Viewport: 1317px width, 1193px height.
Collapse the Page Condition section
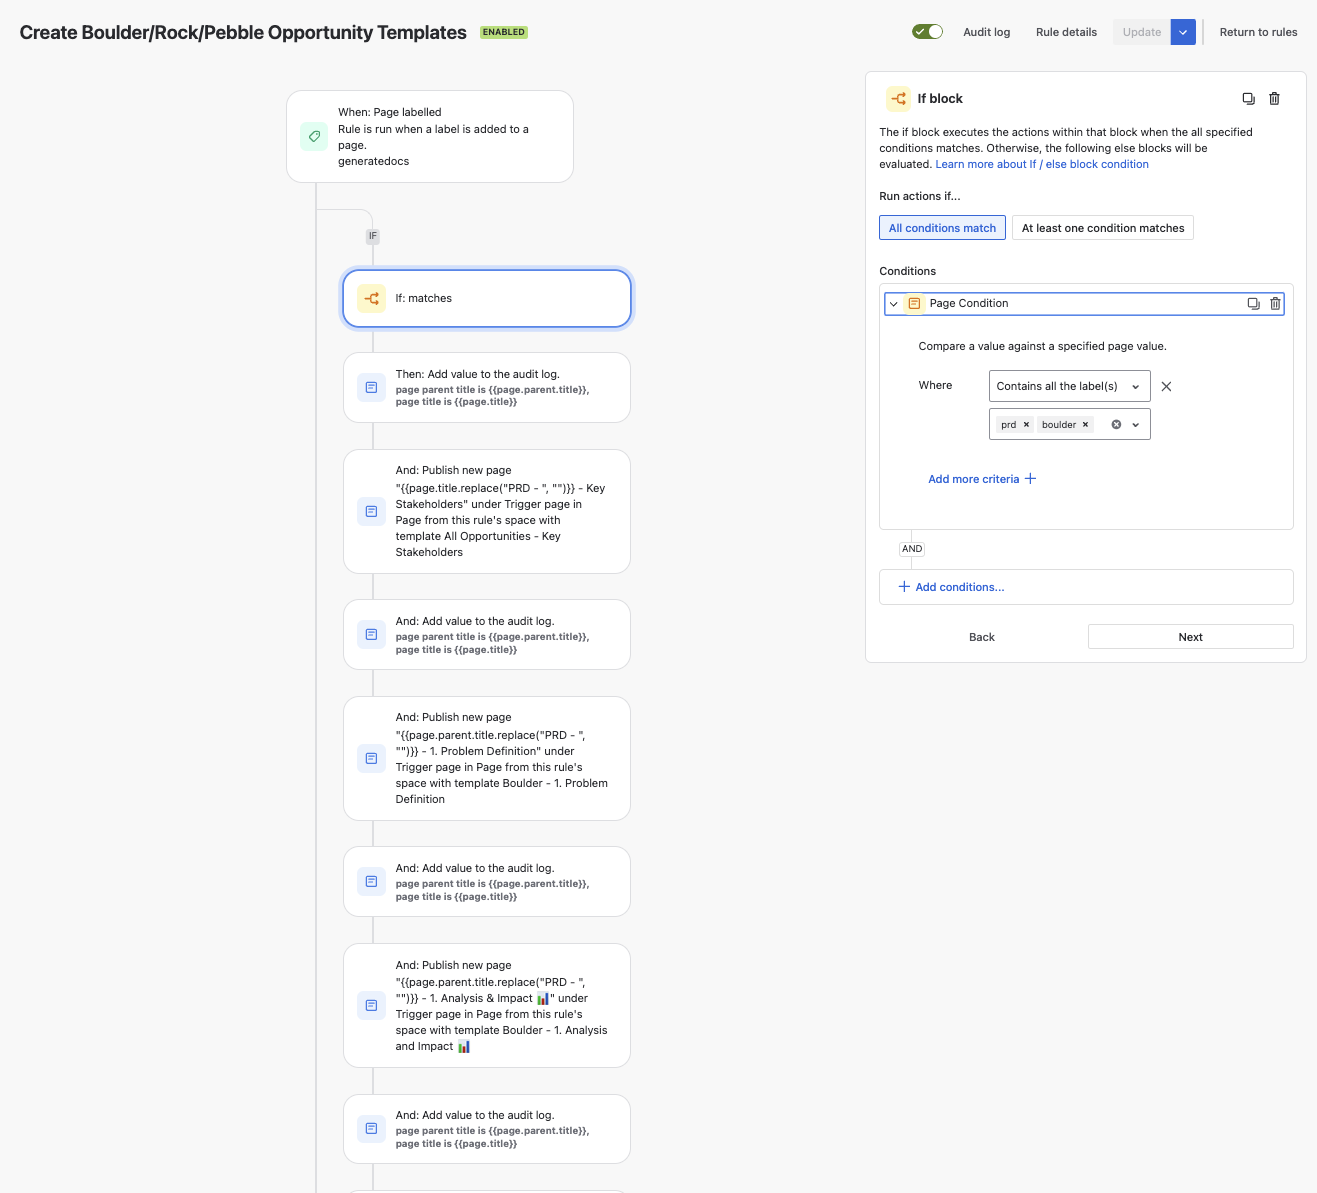click(x=894, y=304)
